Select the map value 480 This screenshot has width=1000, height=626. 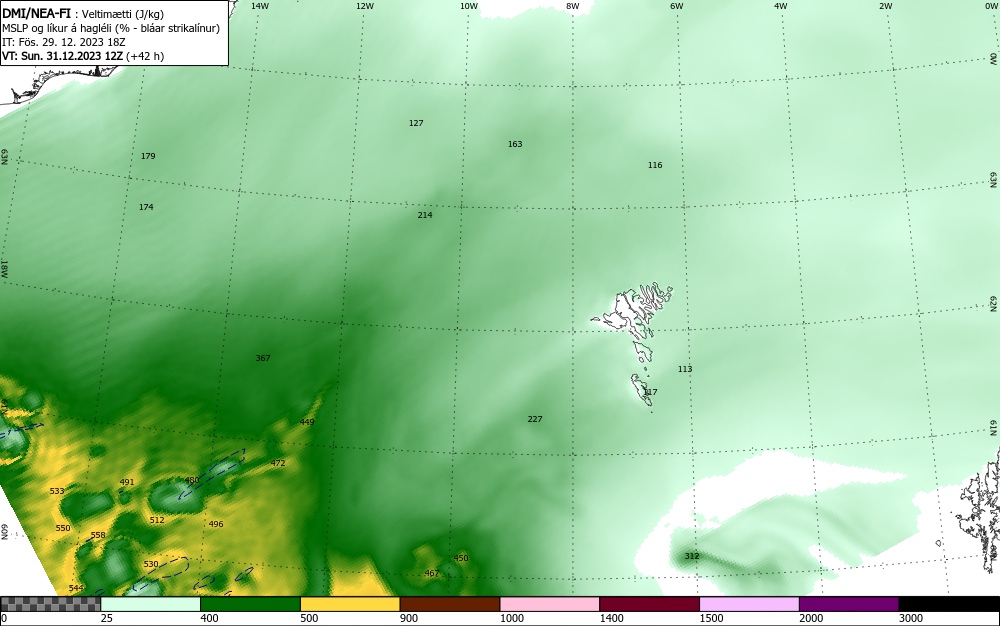[x=192, y=481]
